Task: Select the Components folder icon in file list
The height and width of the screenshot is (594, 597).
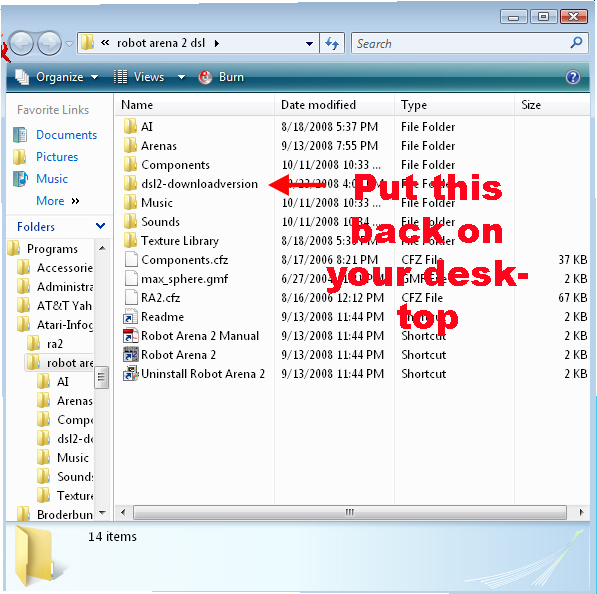Action: pyautogui.click(x=130, y=164)
